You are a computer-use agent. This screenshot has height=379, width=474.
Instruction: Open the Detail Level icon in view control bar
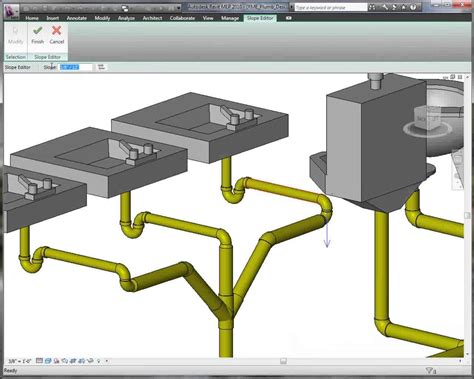pyautogui.click(x=39, y=361)
